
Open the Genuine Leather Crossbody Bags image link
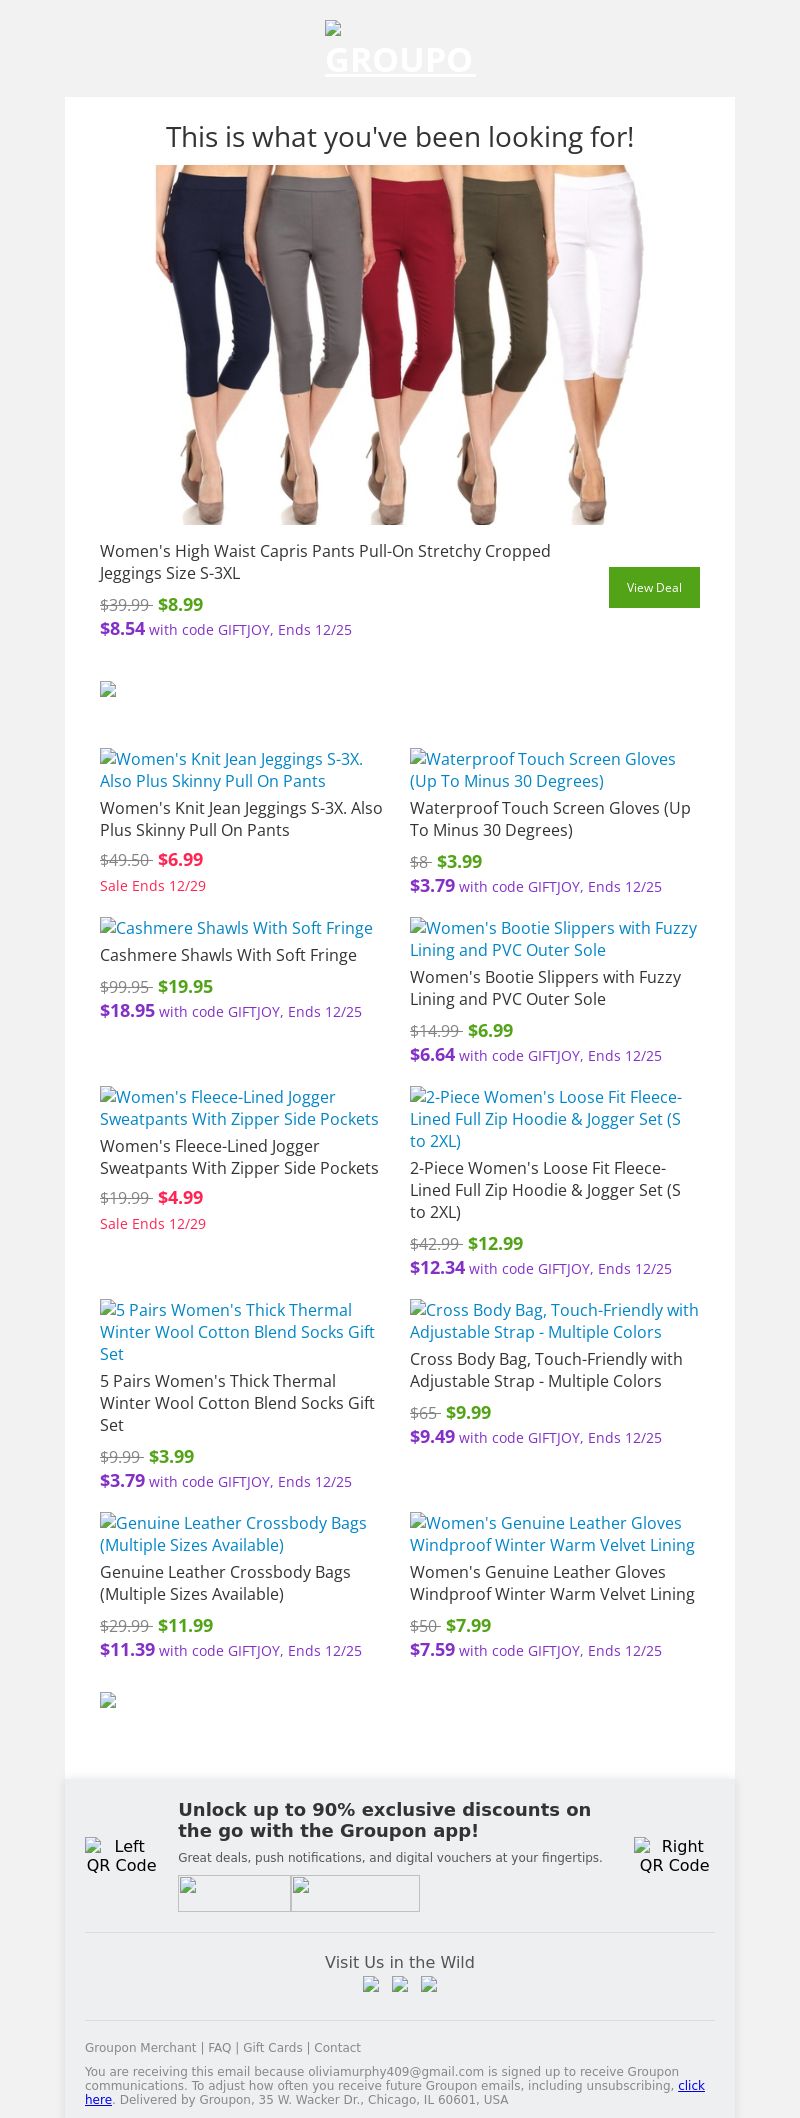(x=233, y=1534)
